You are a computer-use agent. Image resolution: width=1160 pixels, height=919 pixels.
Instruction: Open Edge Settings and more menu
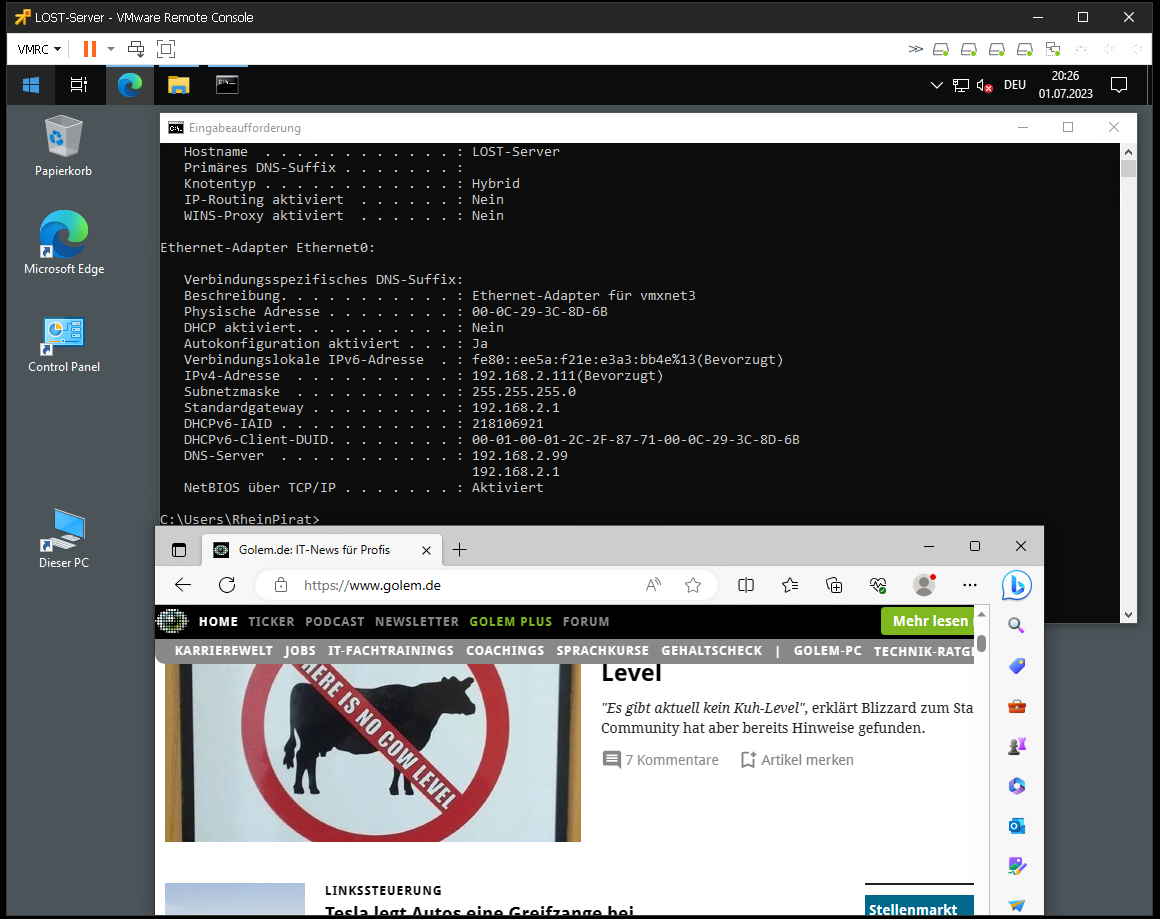click(970, 585)
